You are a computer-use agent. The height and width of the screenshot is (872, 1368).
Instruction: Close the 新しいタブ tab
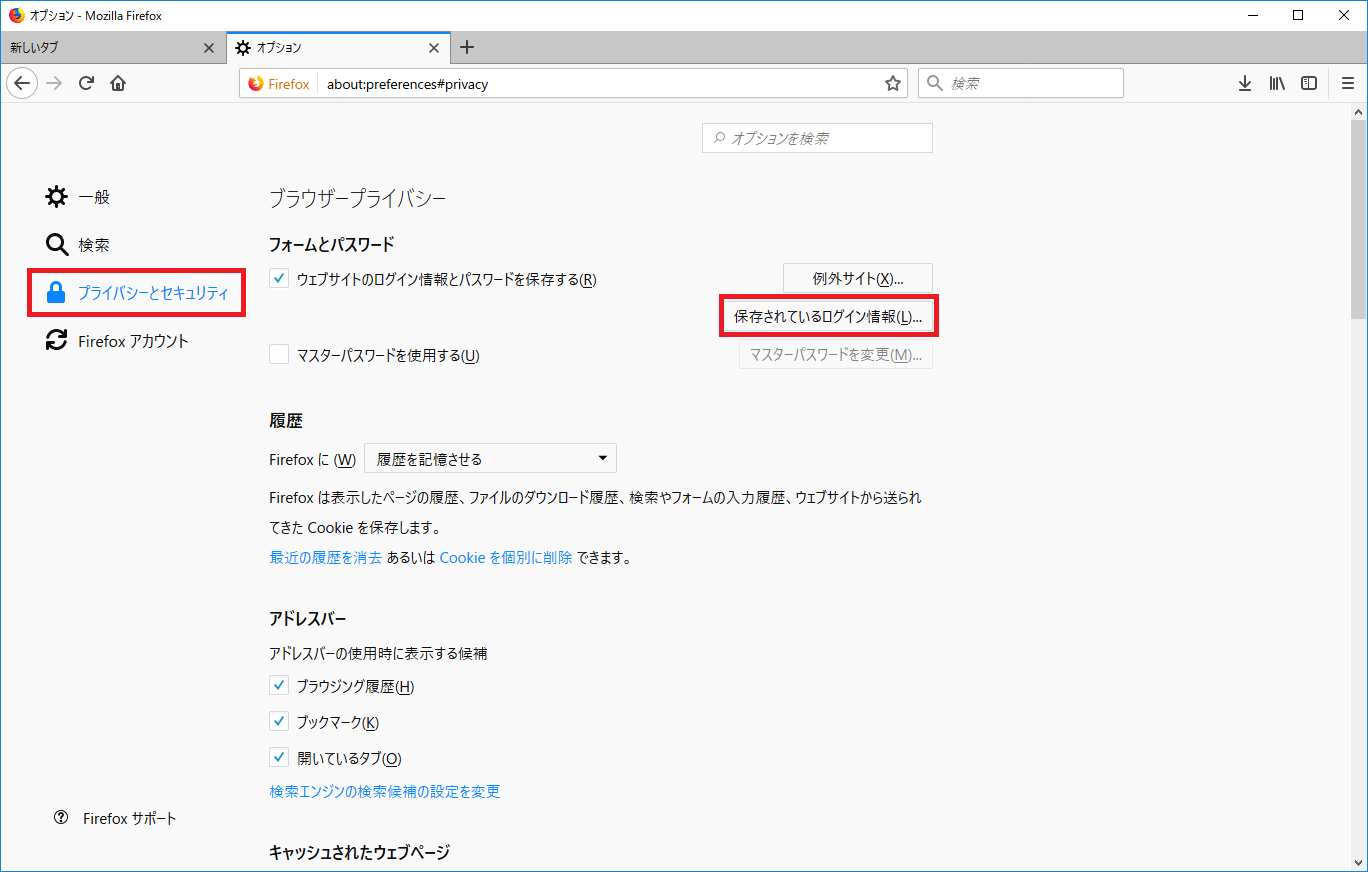(x=208, y=47)
